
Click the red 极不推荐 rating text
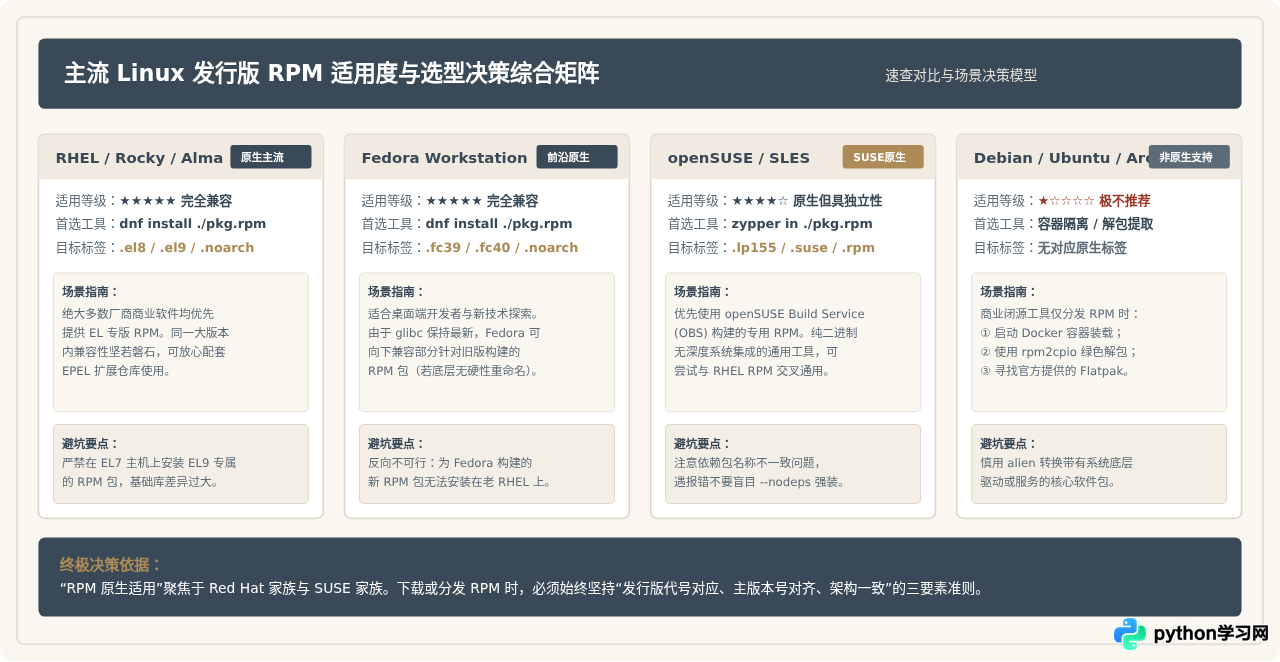(x=1124, y=201)
